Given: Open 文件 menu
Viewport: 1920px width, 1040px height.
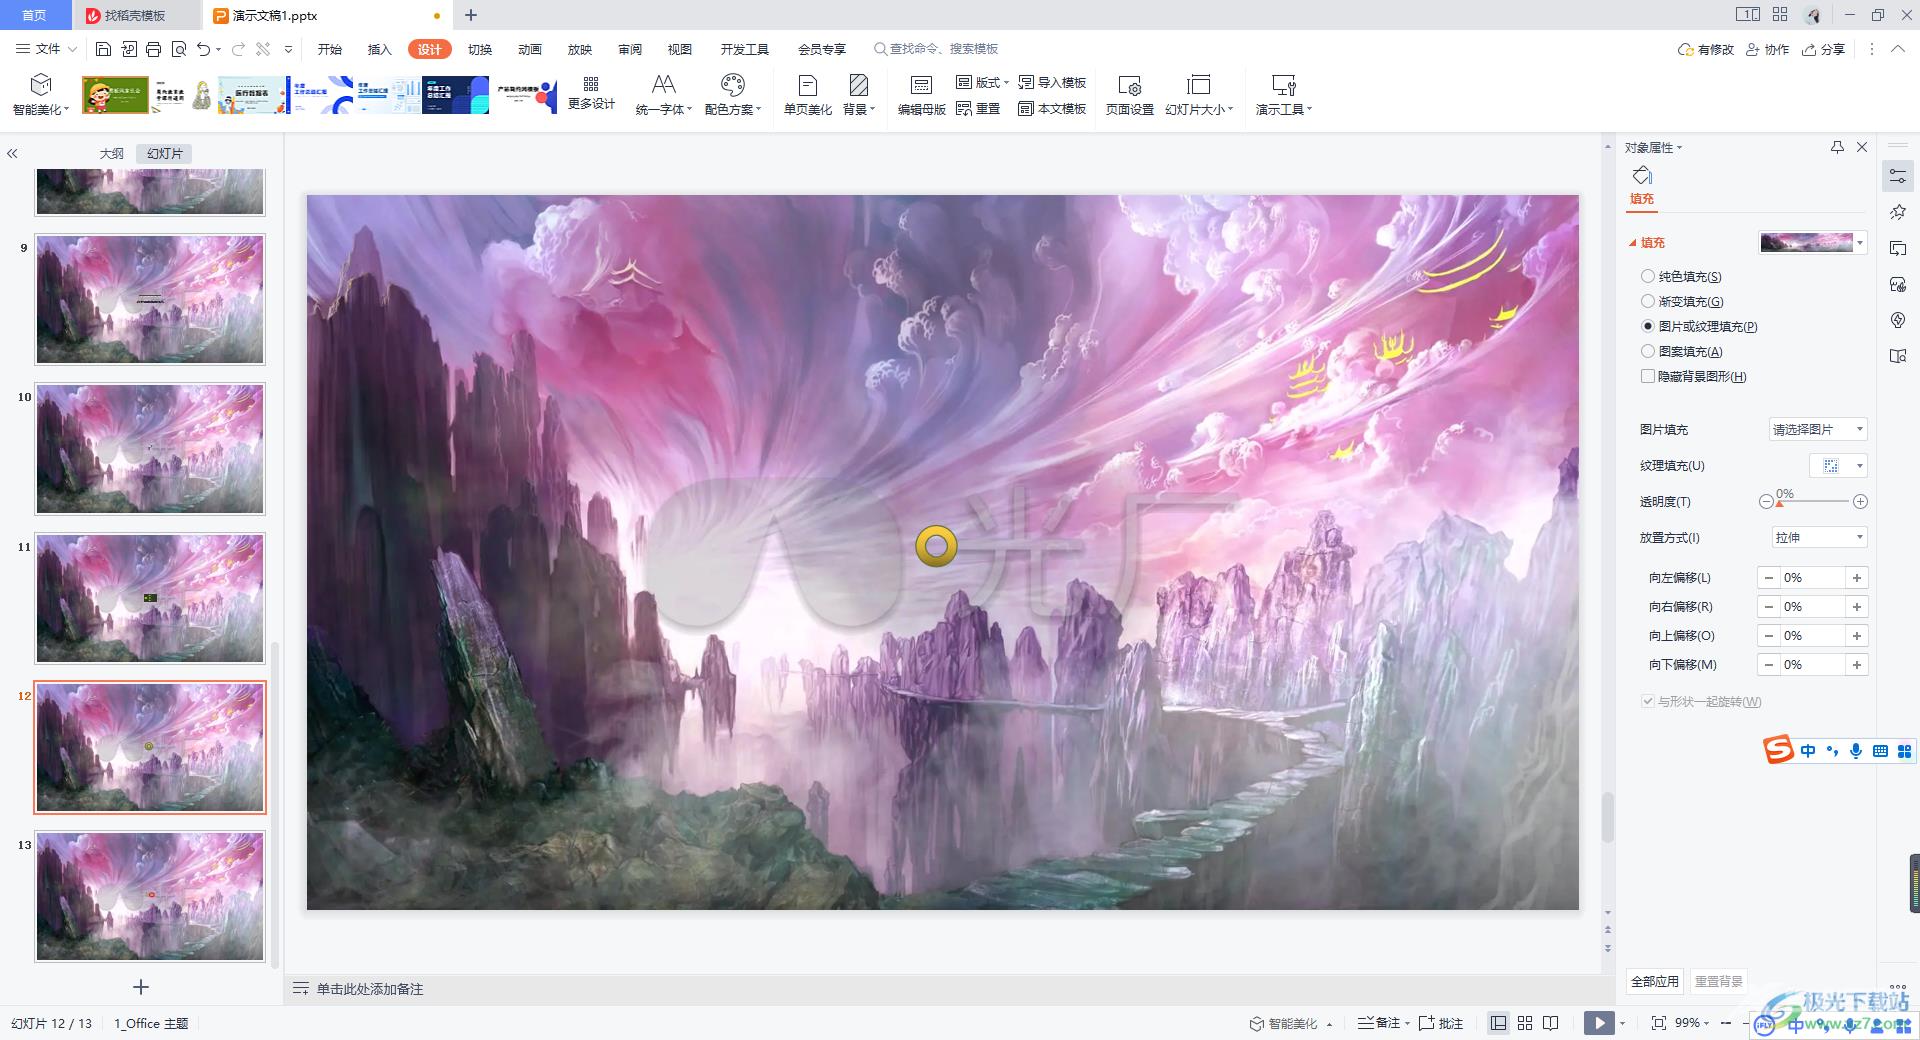Looking at the screenshot, I should [46, 49].
